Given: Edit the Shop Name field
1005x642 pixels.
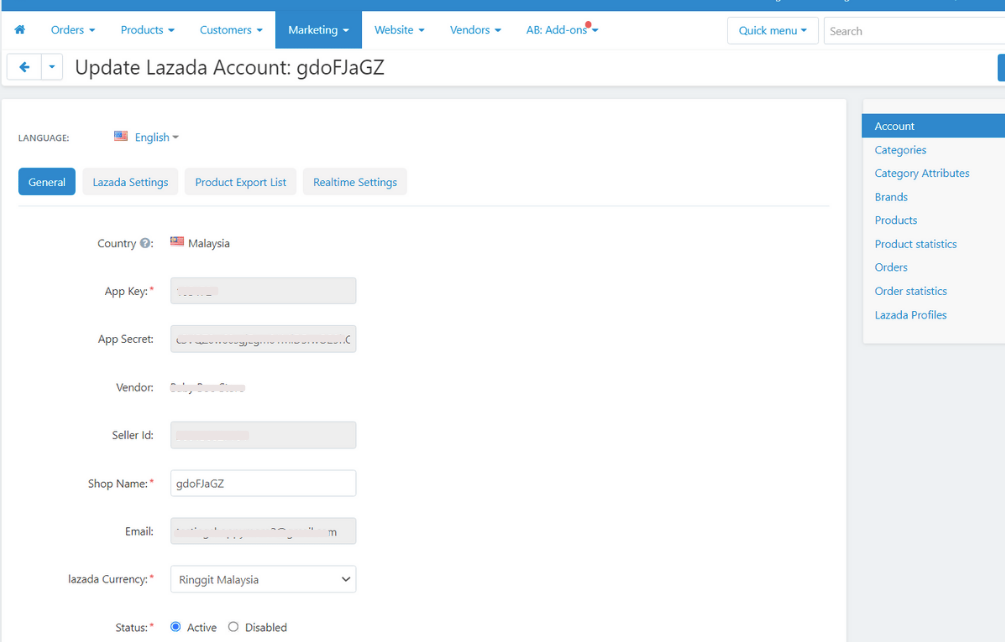Looking at the screenshot, I should coord(263,483).
